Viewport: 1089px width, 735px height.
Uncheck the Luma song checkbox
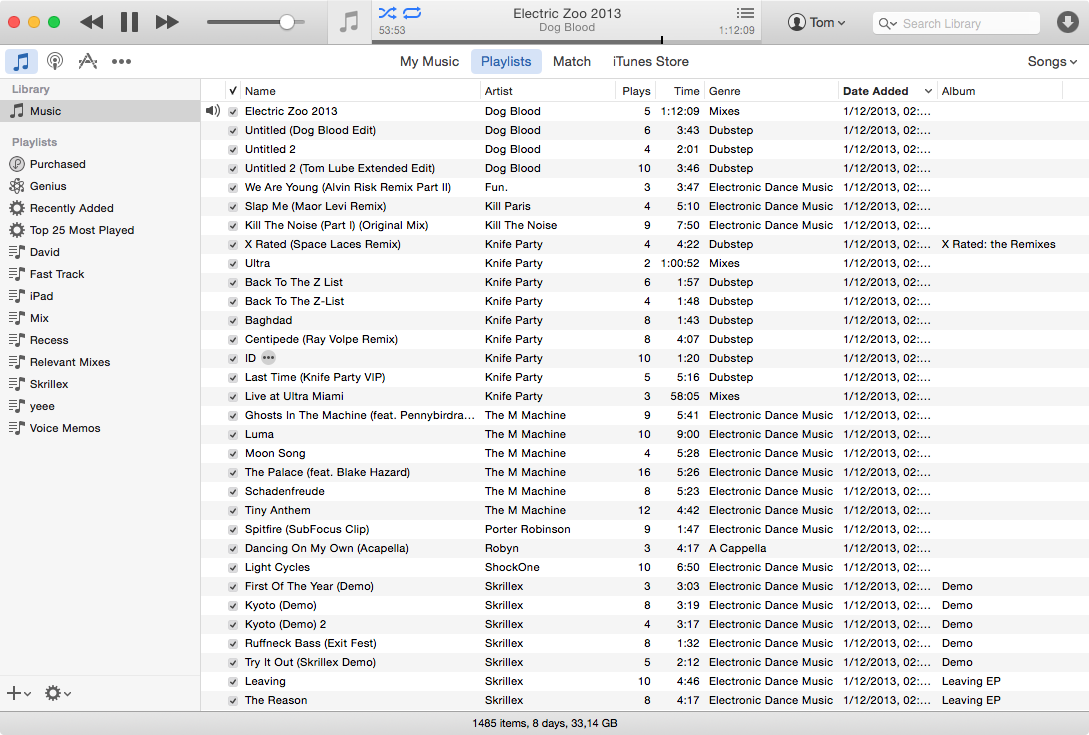(233, 434)
